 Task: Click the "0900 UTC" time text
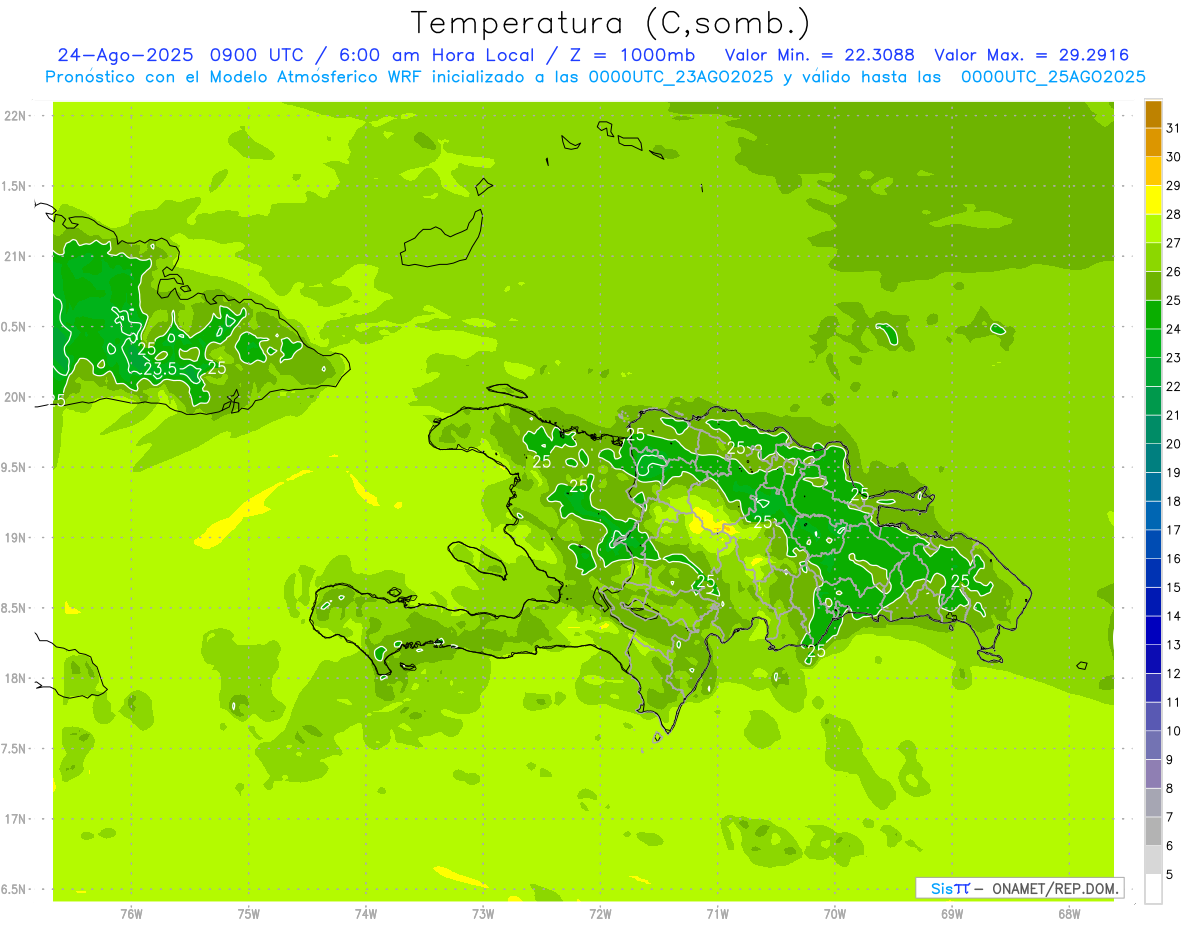[259, 56]
